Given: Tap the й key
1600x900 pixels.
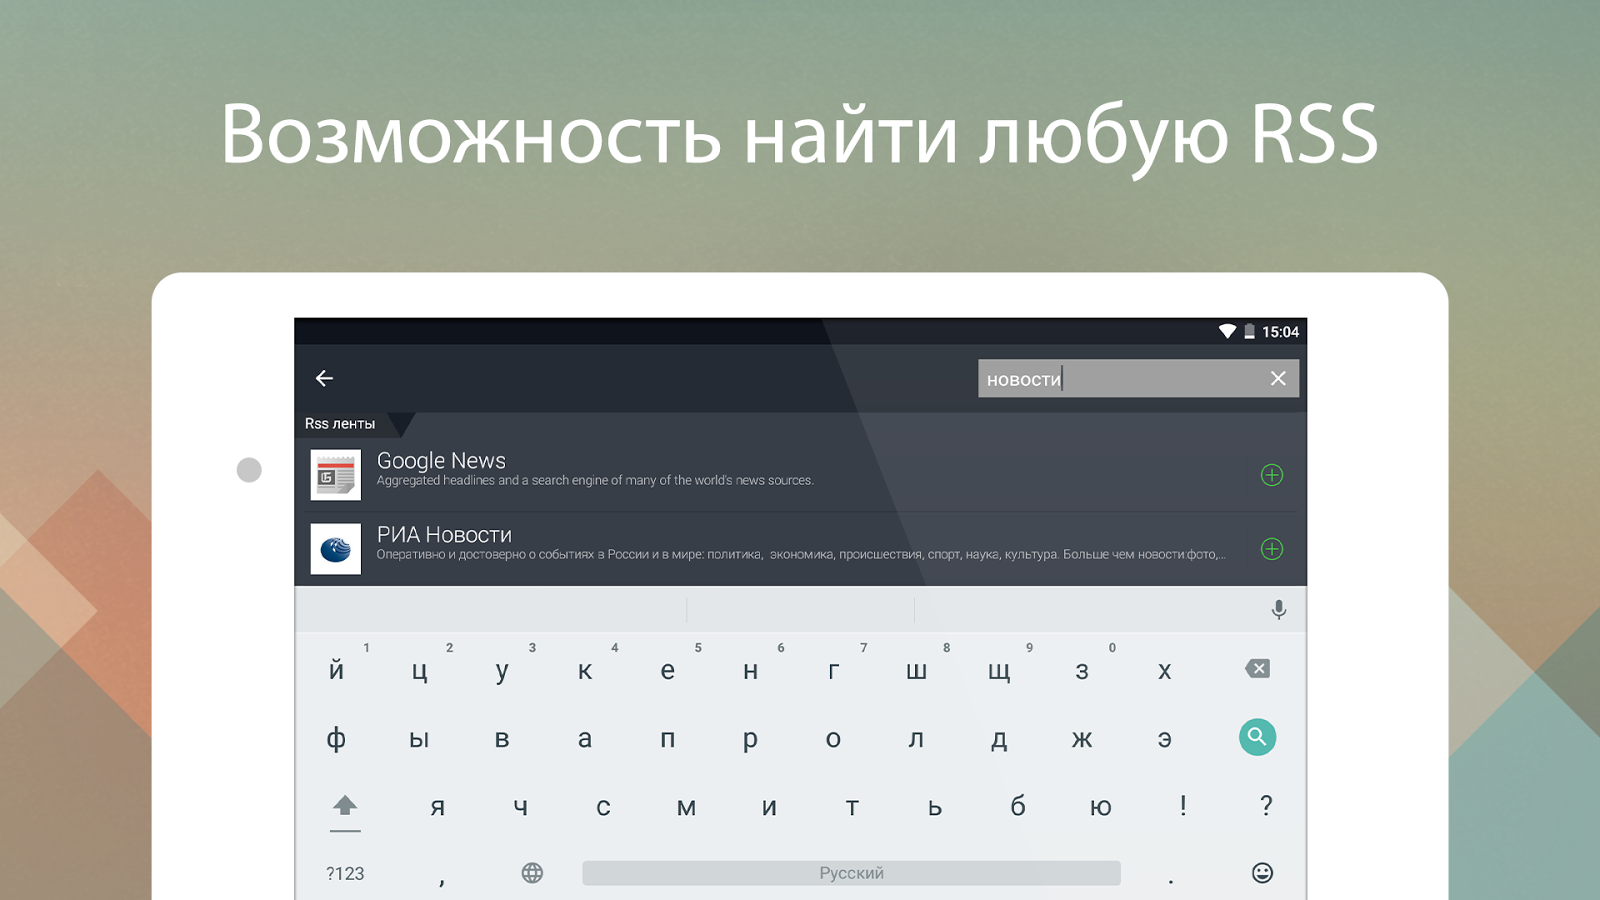Looking at the screenshot, I should [336, 670].
